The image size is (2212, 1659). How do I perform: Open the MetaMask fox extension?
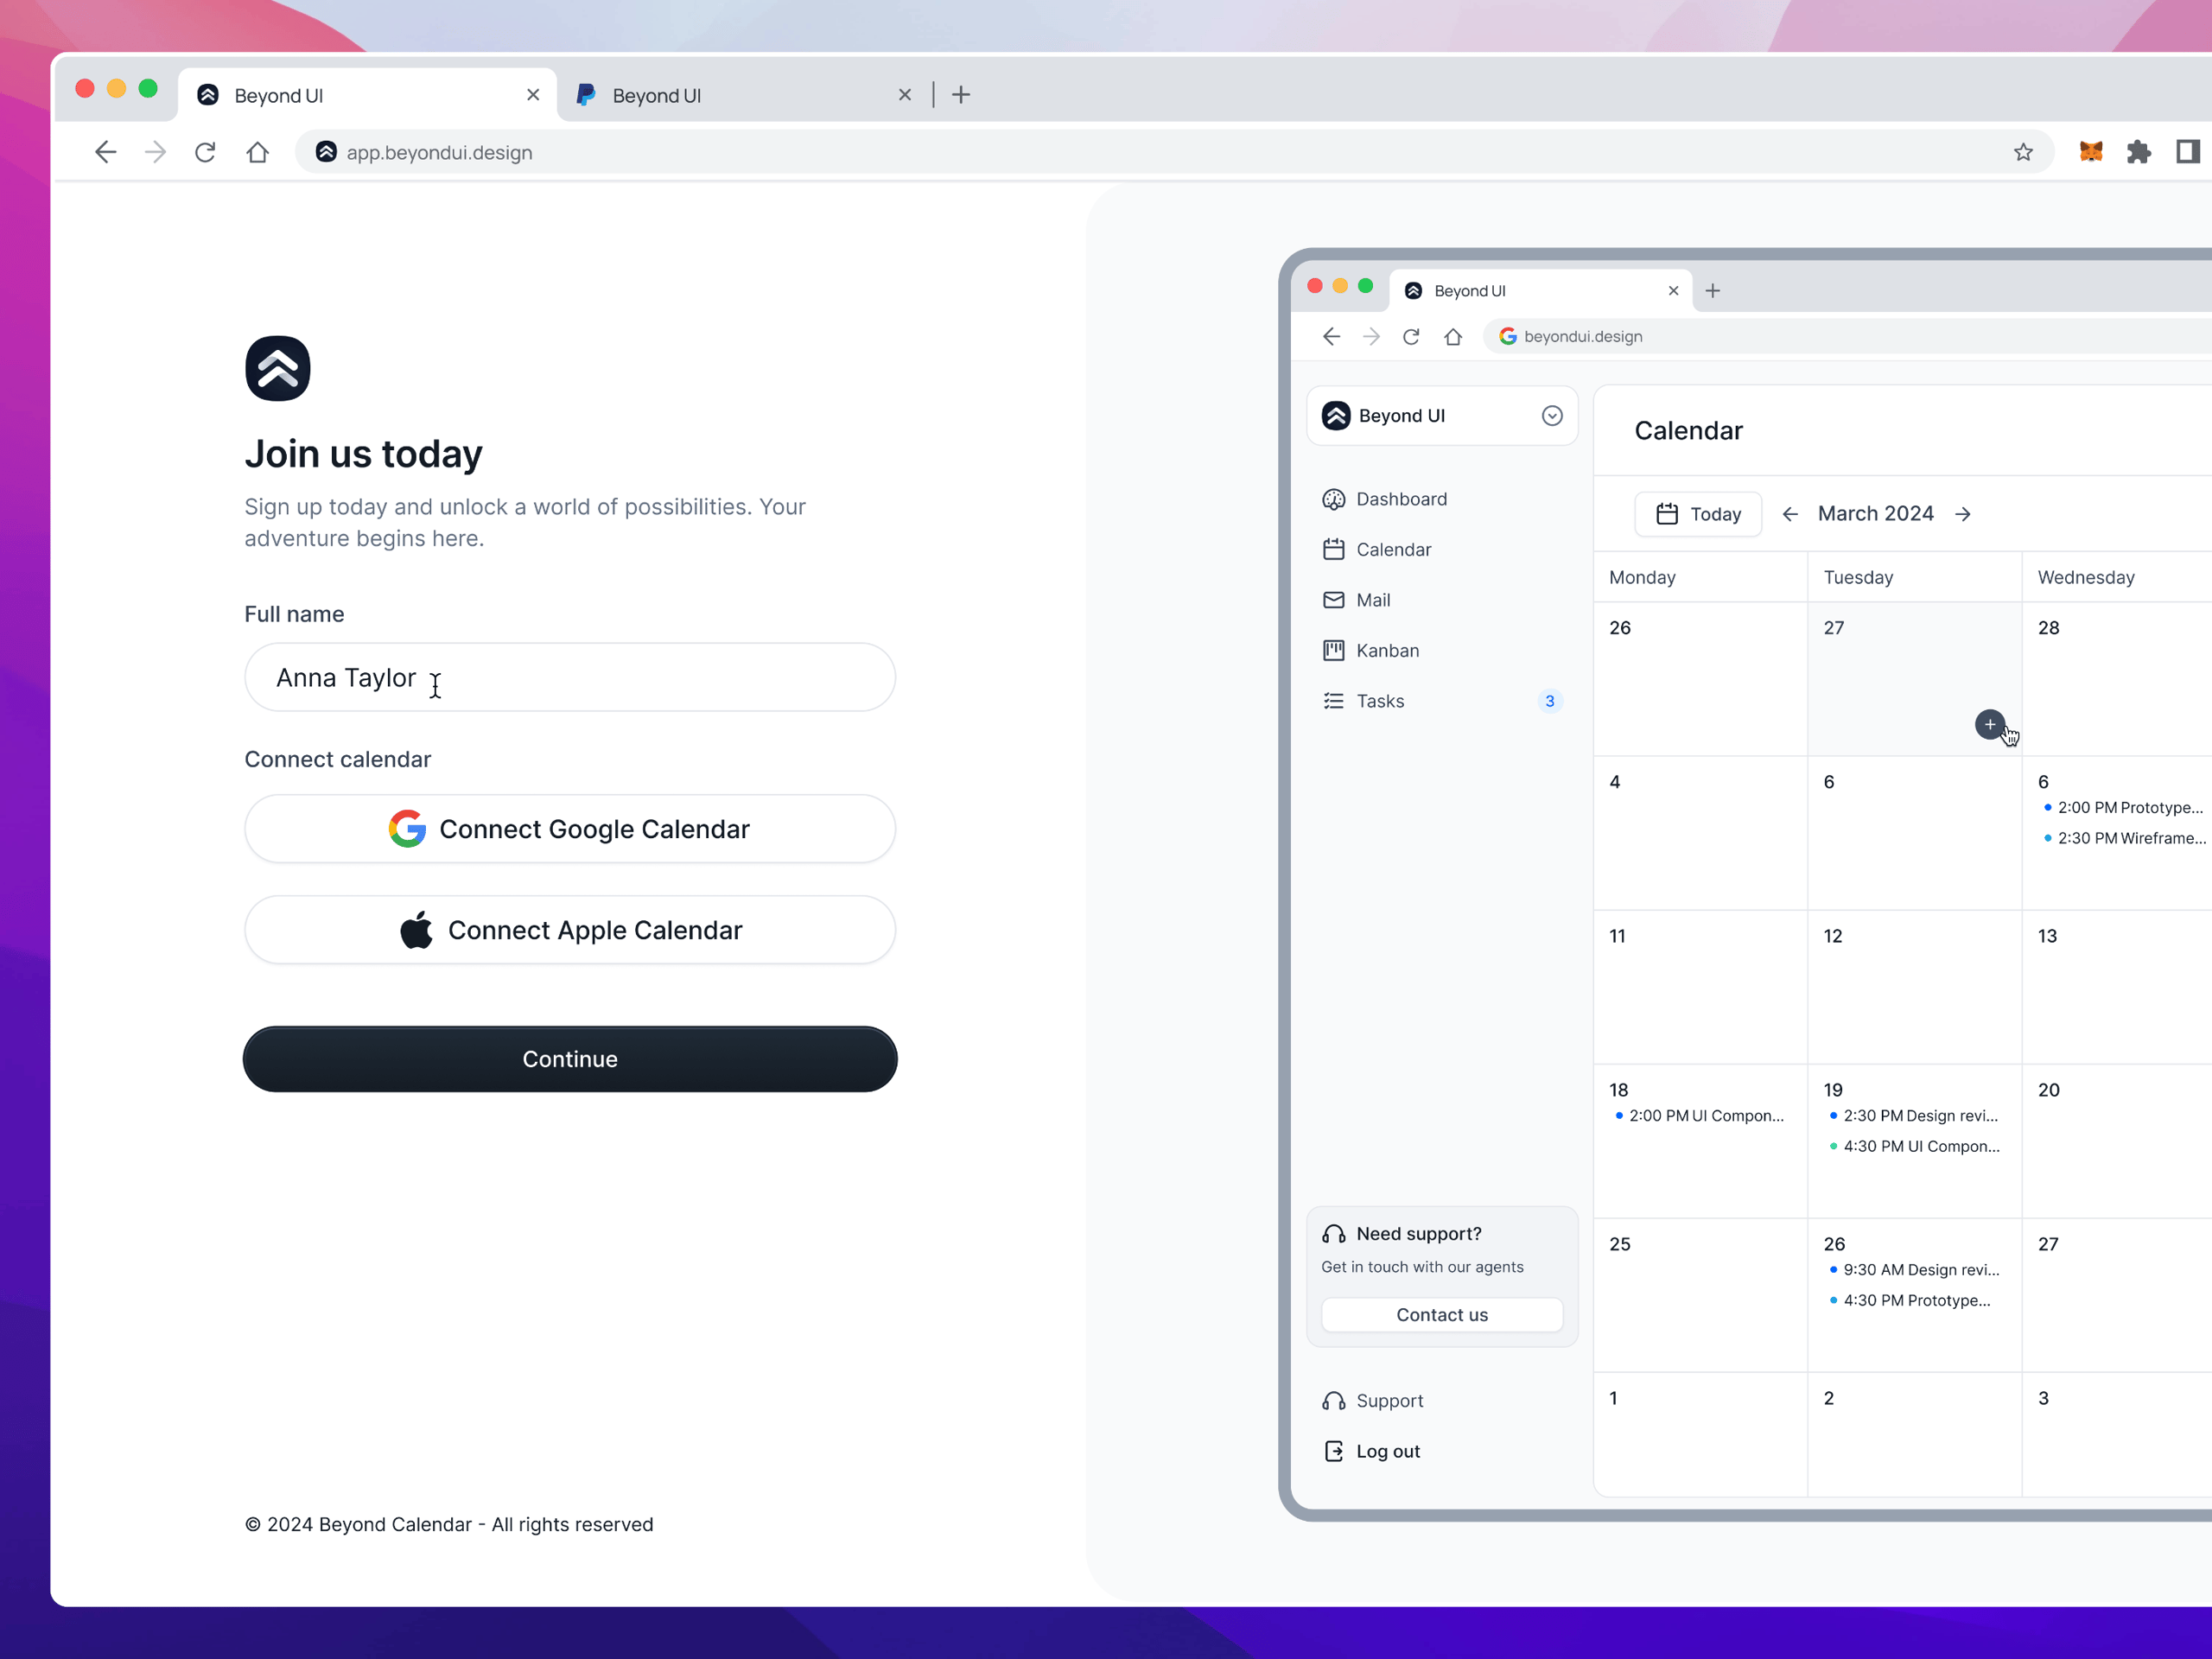click(x=2091, y=152)
